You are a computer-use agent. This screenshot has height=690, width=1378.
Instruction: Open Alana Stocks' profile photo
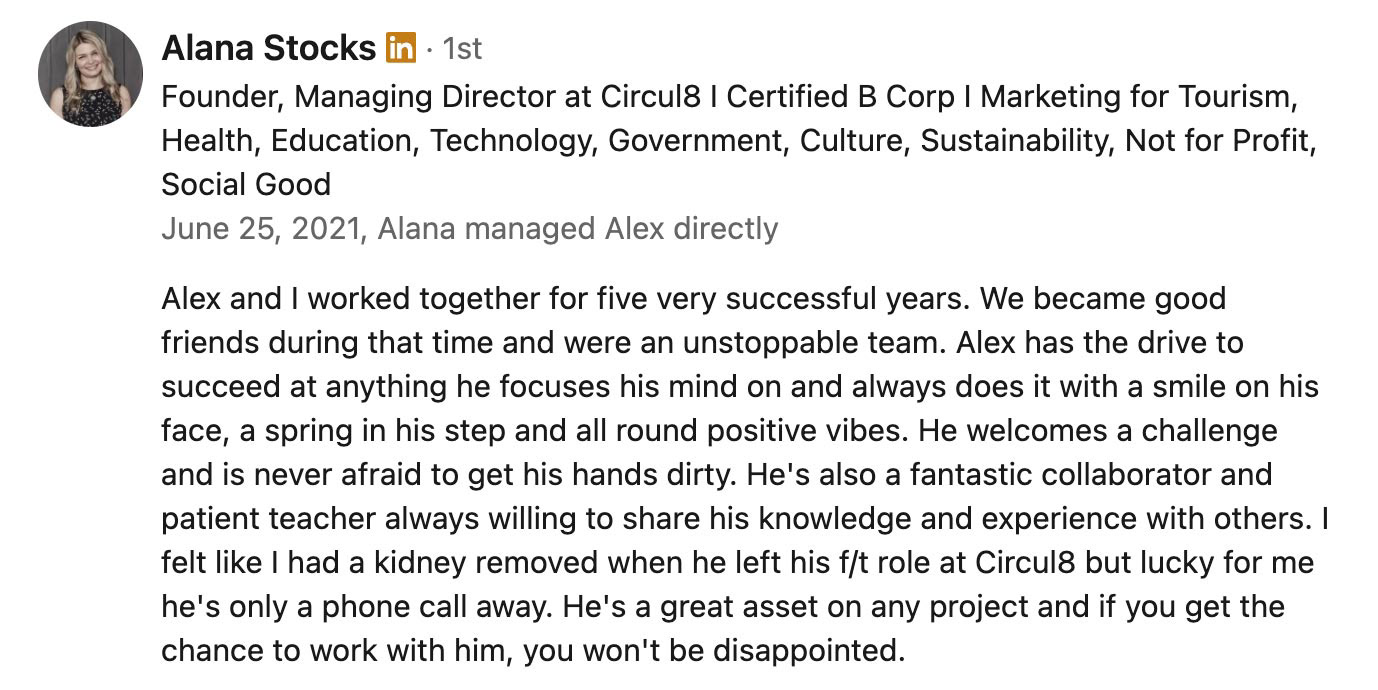pos(83,72)
